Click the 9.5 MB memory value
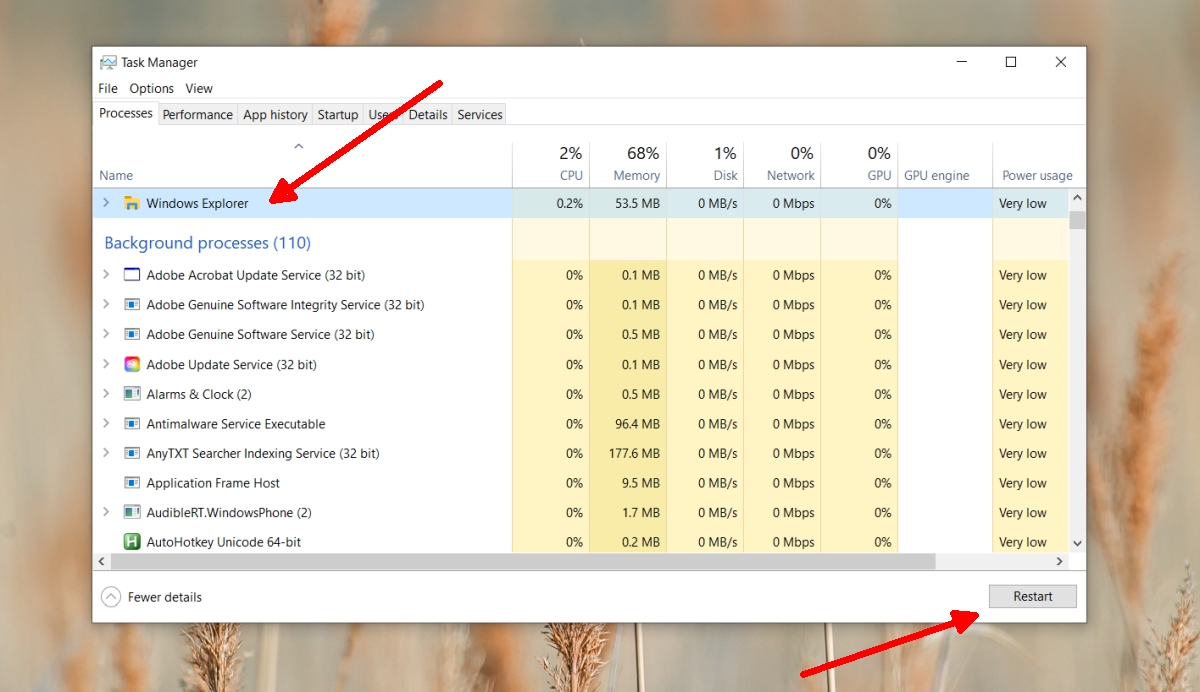1200x692 pixels. tap(640, 483)
